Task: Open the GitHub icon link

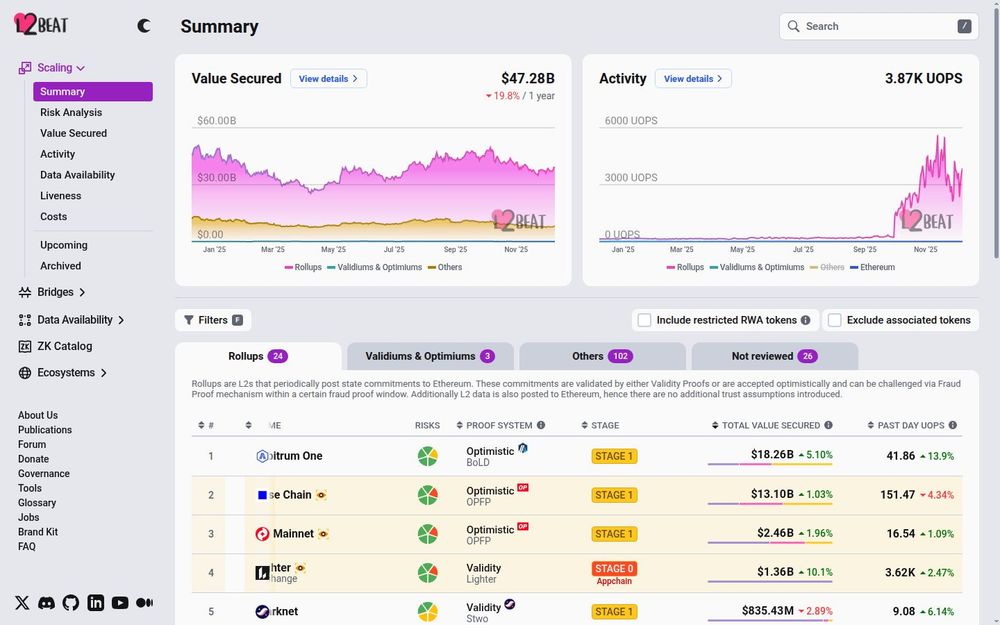Action: tap(71, 603)
